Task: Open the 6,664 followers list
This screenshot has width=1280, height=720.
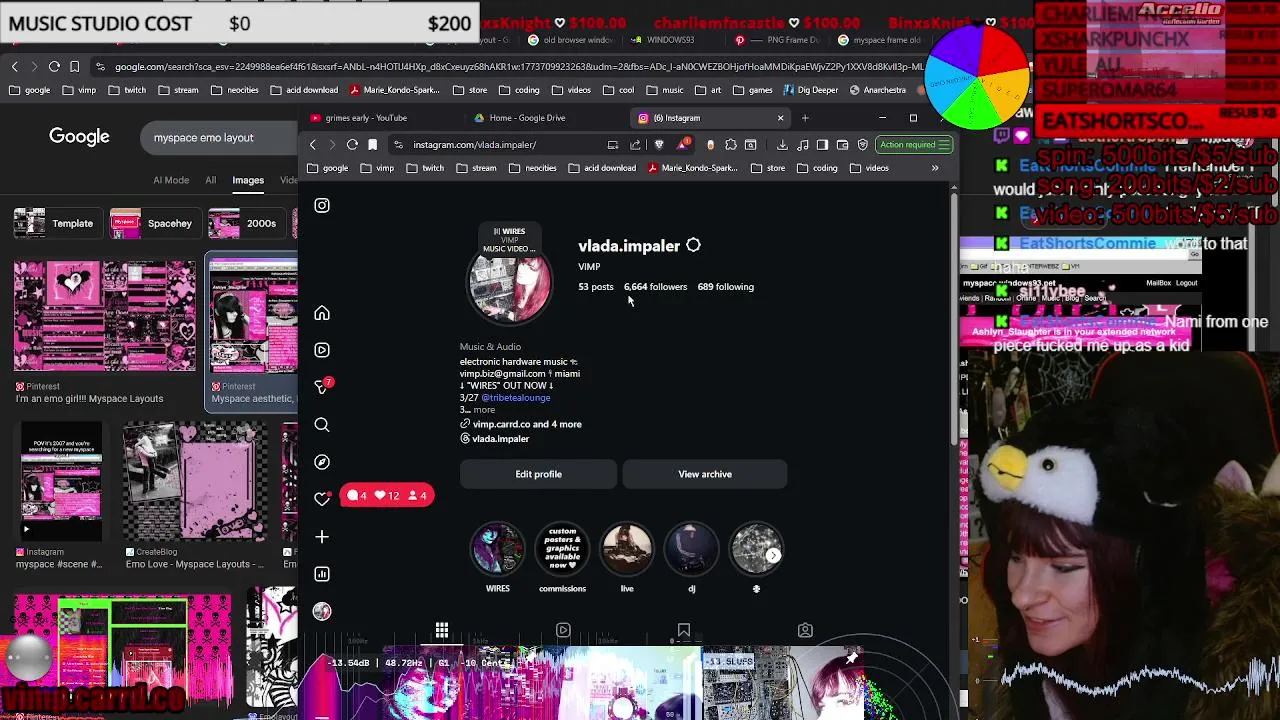Action: point(655,287)
